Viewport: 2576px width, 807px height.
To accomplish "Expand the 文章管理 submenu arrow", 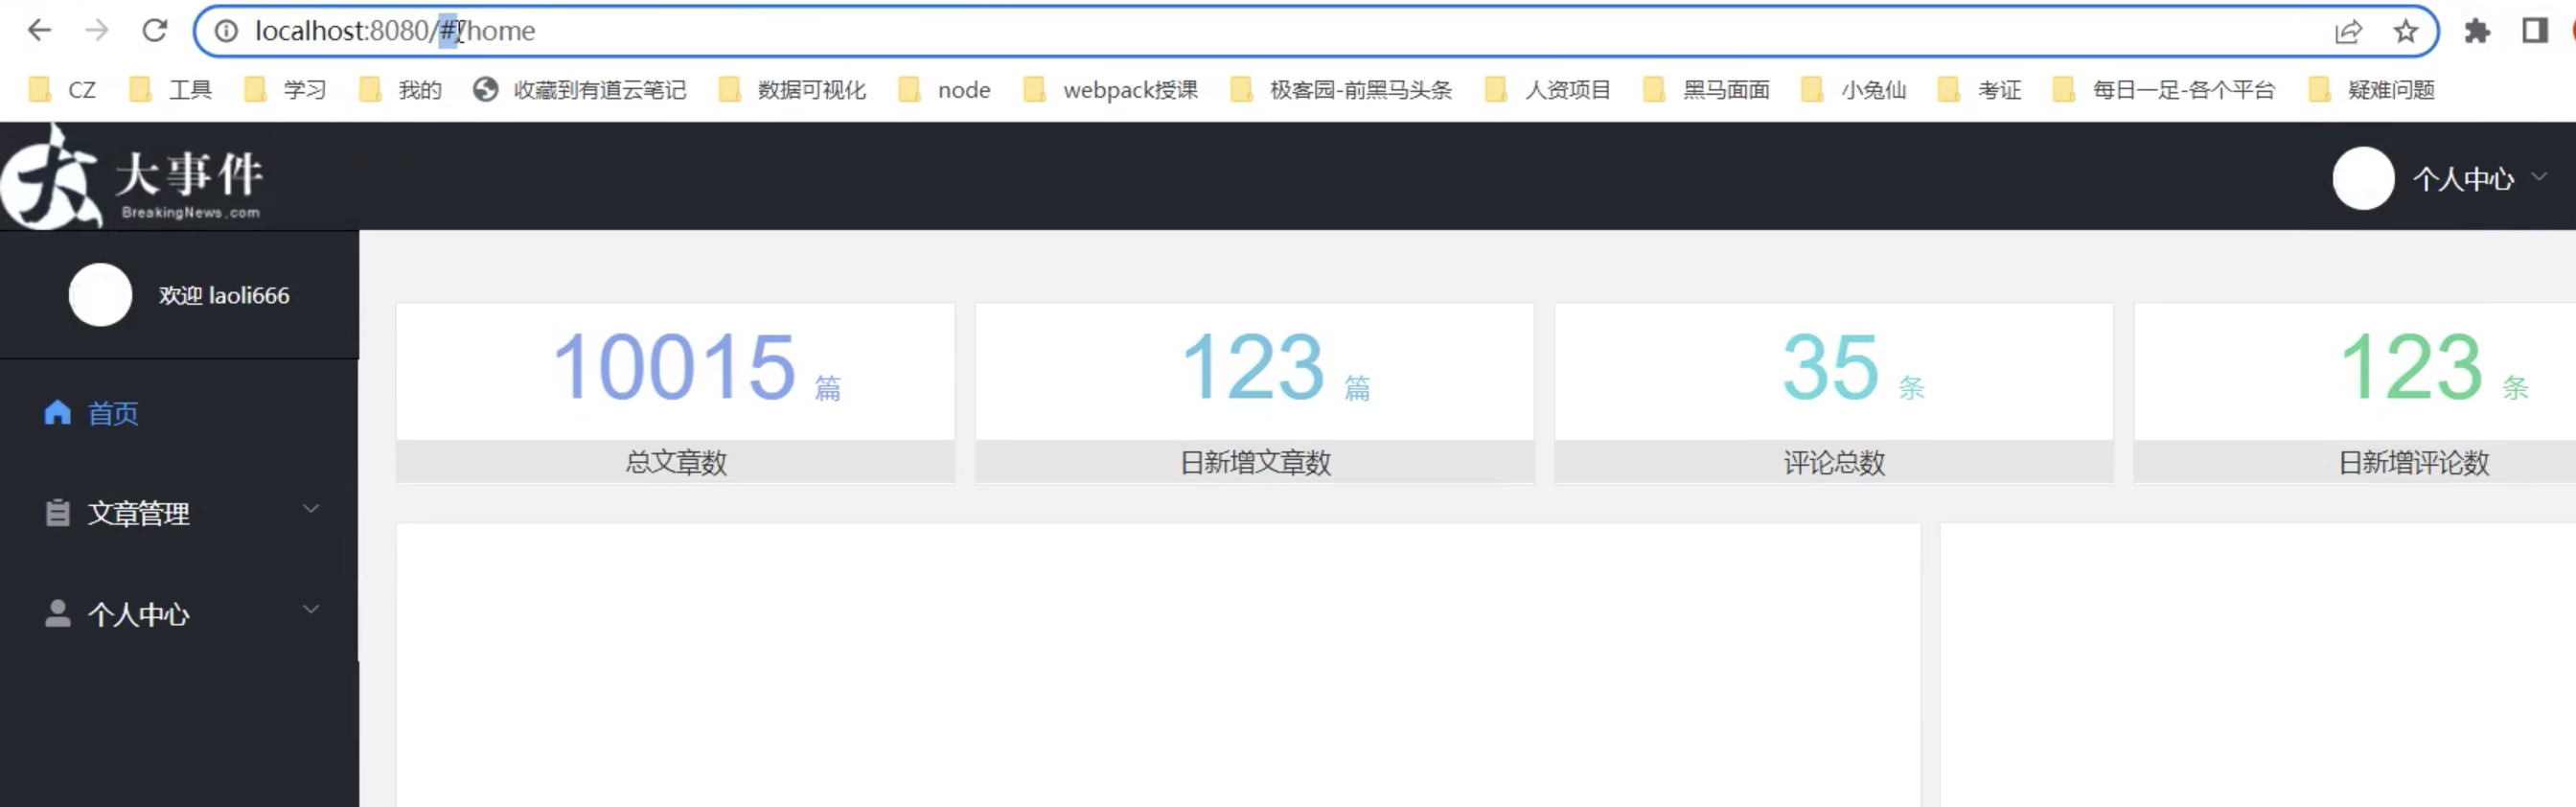I will click(311, 509).
